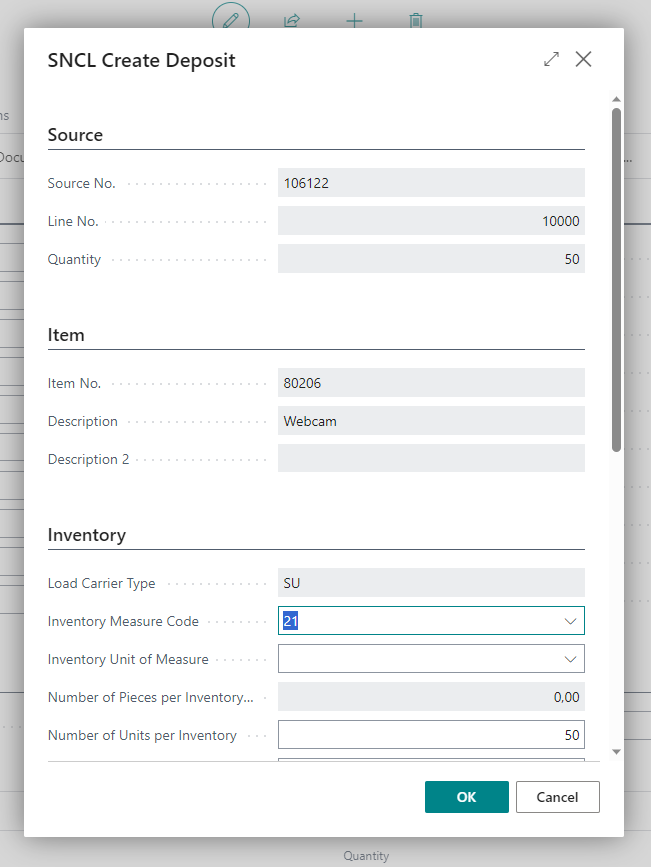The width and height of the screenshot is (651, 867).
Task: Click the Number of Units per Inventory field
Action: 430,735
